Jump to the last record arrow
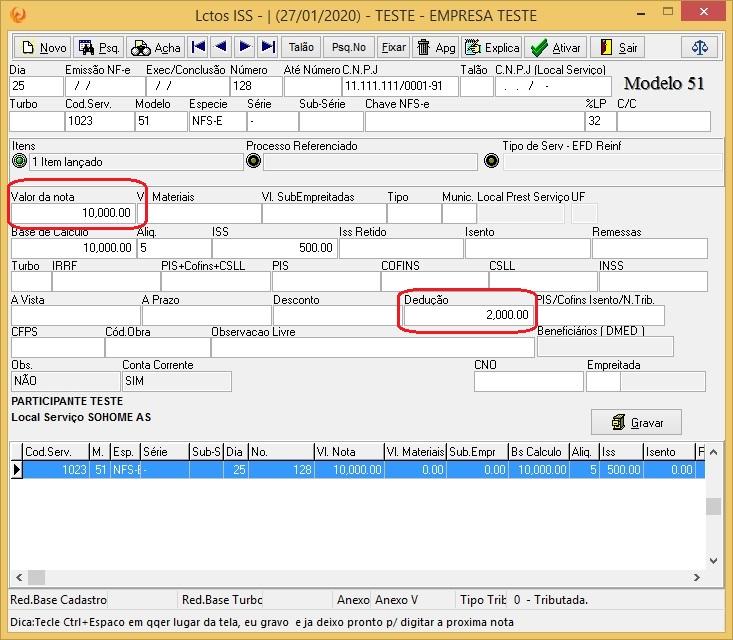The height and width of the screenshot is (640, 733). [x=267, y=47]
